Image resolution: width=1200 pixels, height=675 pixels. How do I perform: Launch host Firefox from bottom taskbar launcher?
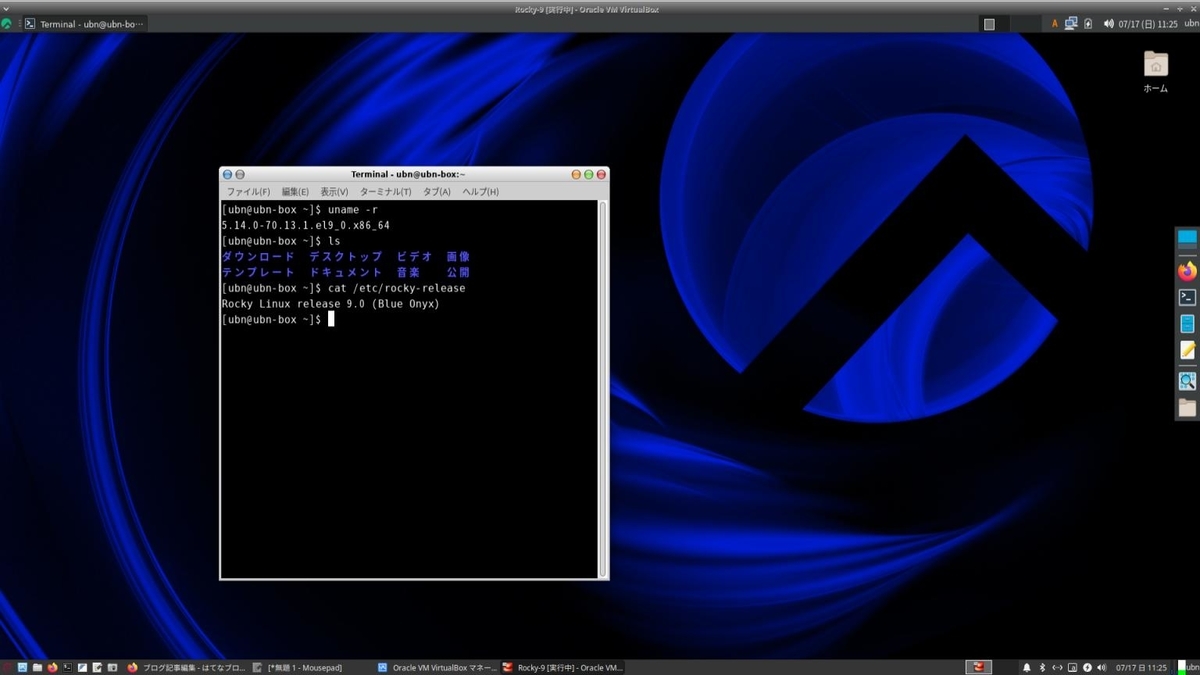click(52, 667)
